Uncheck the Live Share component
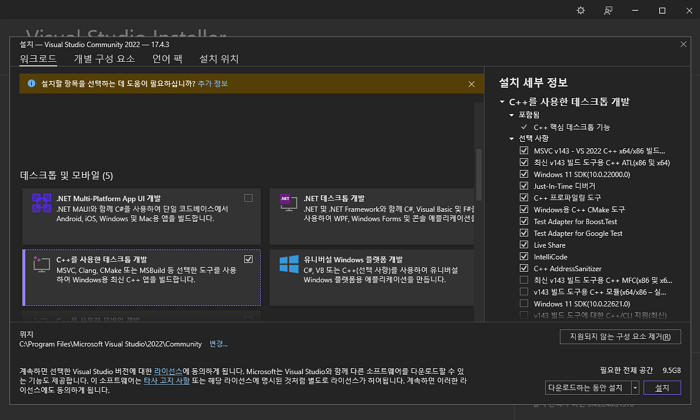Viewport: 700px width, 420px height. tap(524, 245)
